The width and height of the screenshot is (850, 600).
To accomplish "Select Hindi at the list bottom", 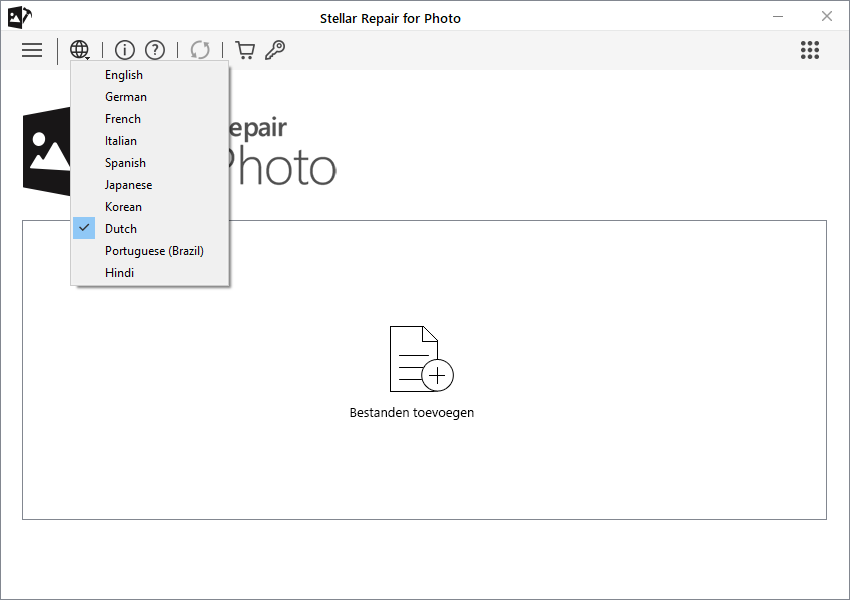I will pos(119,273).
